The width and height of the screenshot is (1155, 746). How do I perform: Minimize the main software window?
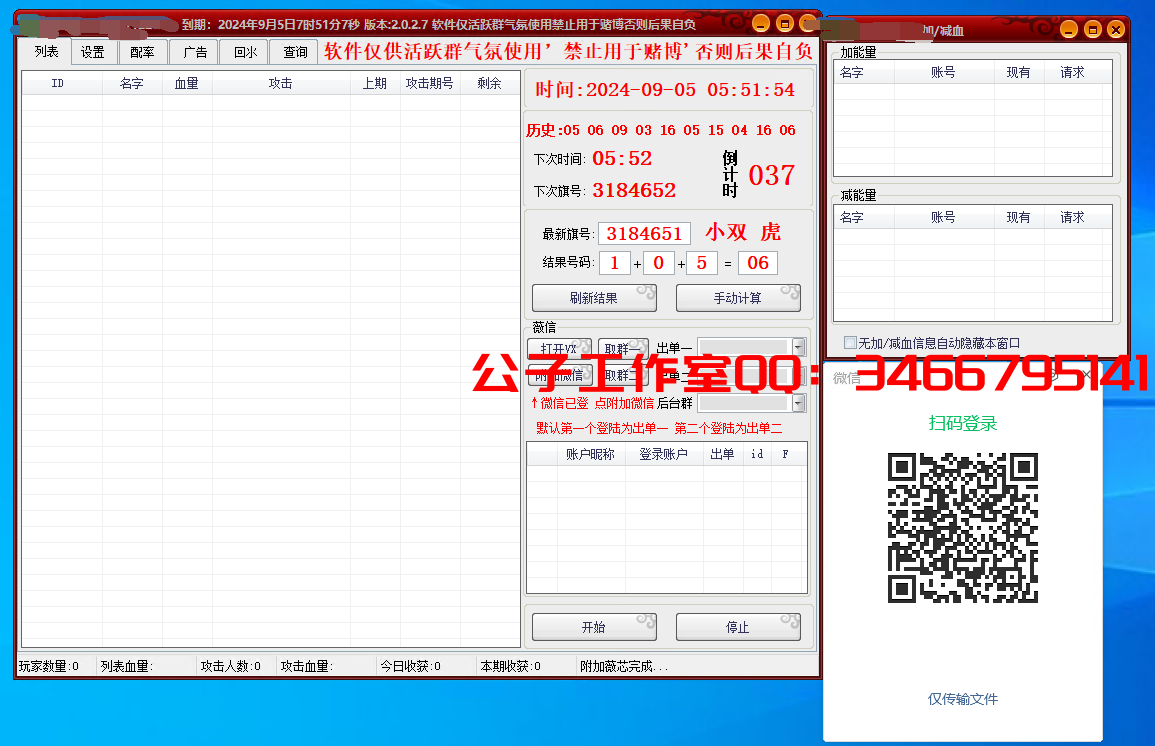(761, 24)
